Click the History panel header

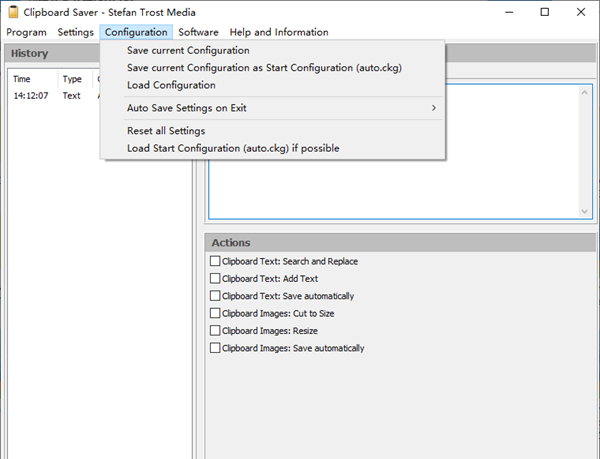[x=52, y=53]
